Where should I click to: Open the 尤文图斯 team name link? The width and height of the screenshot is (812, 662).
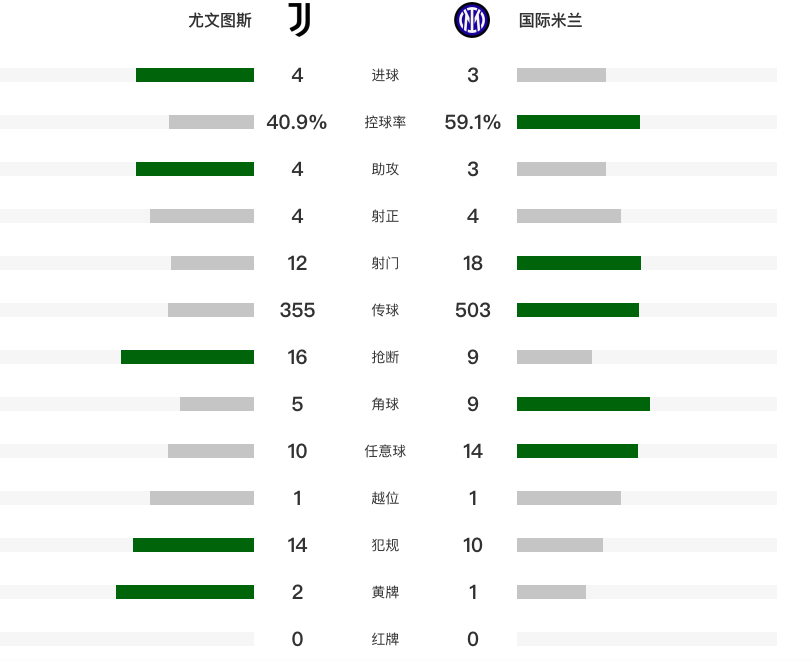tap(220, 21)
